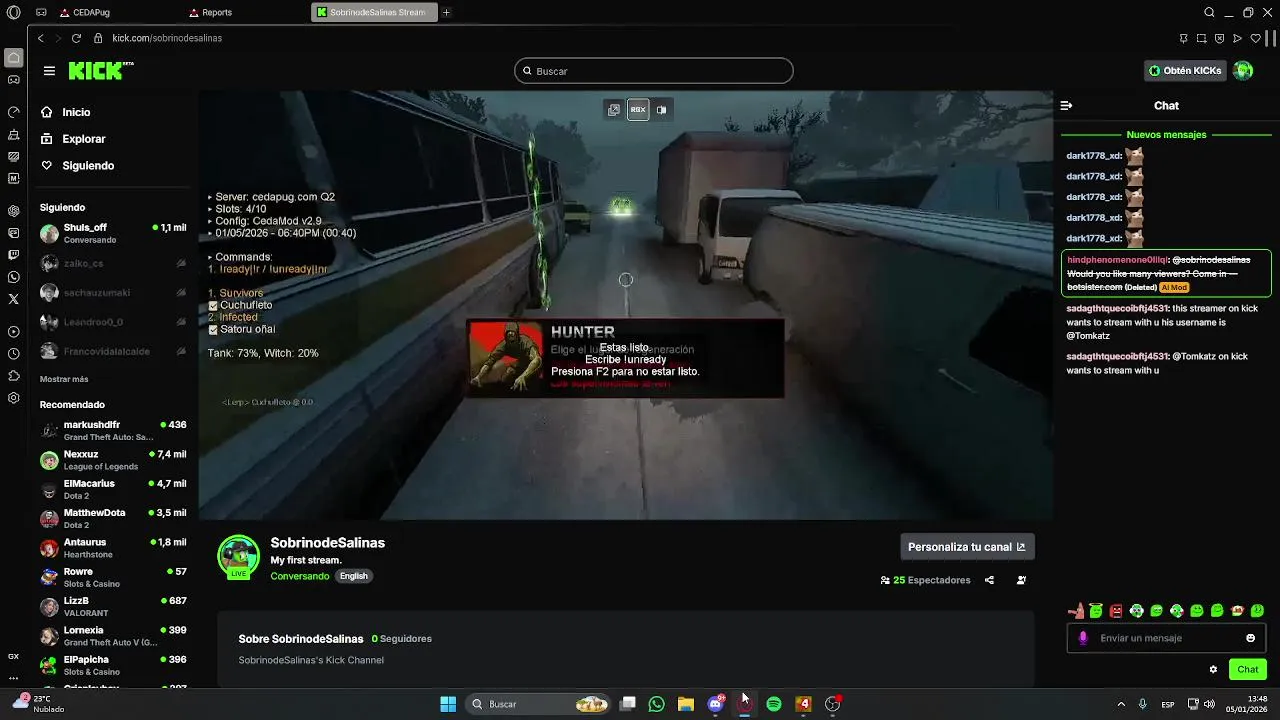This screenshot has height=720, width=1280.
Task: Click the pin icon in address bar
Action: (x=1183, y=38)
